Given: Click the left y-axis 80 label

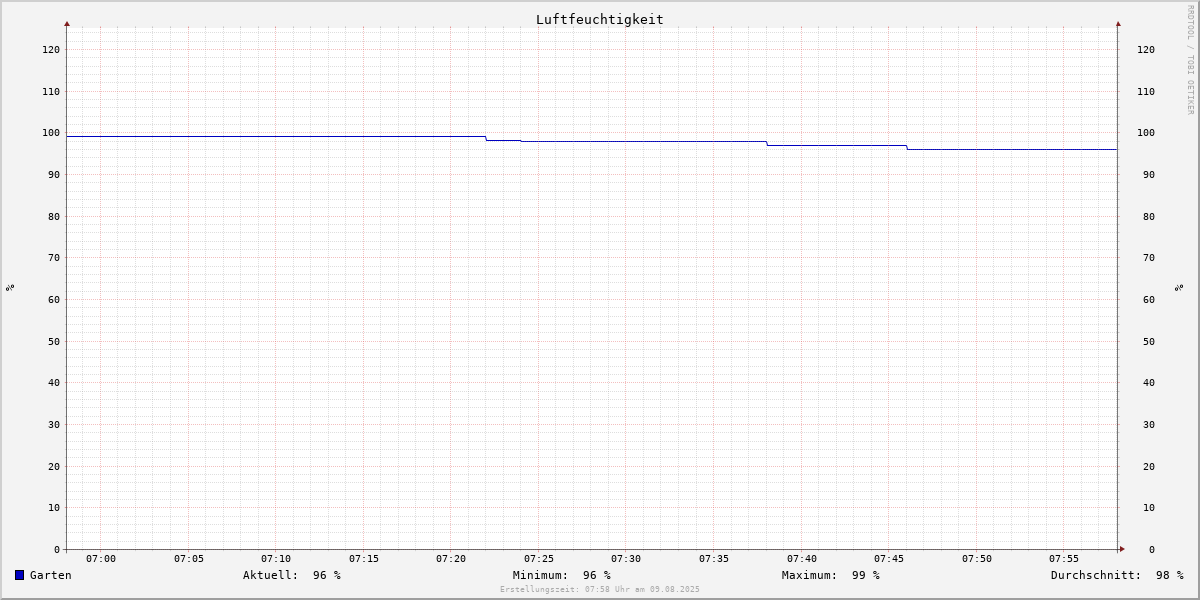Looking at the screenshot, I should 54,216.
